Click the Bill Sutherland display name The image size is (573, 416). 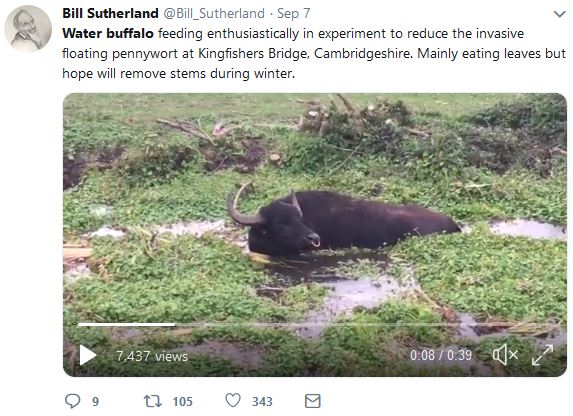110,14
